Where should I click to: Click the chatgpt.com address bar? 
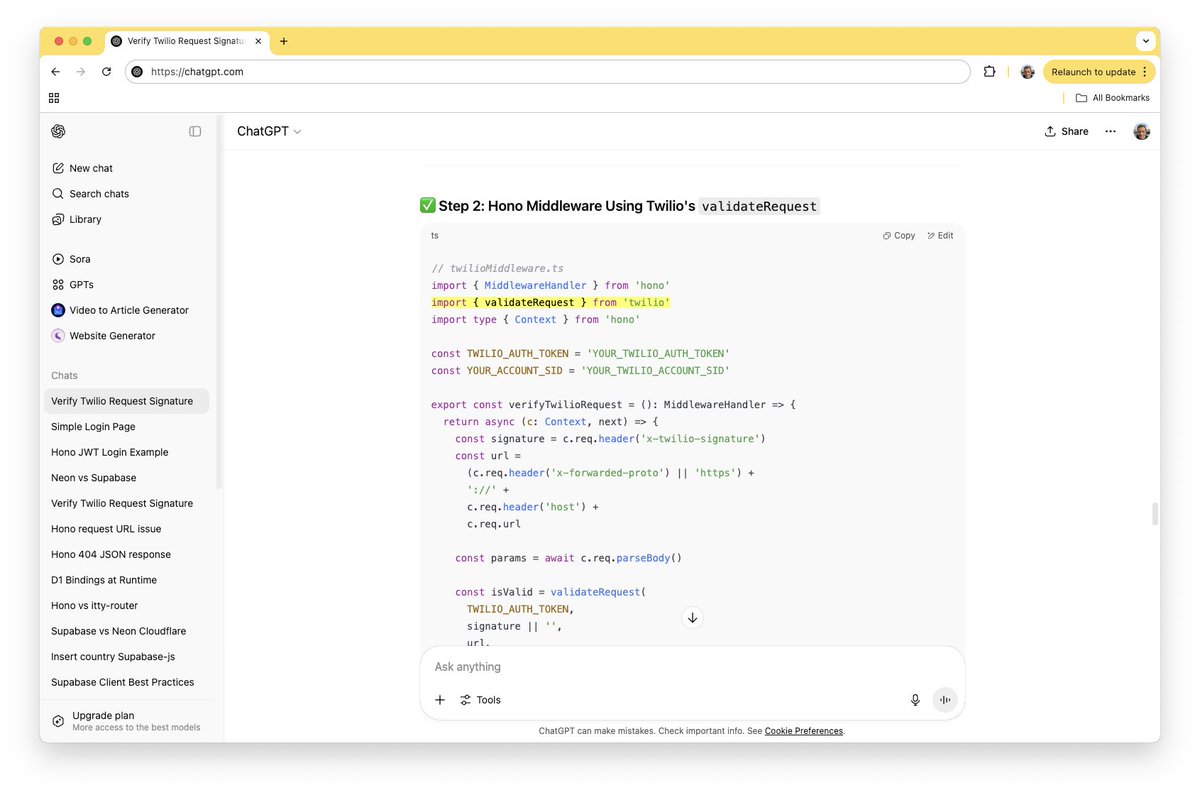coord(547,72)
